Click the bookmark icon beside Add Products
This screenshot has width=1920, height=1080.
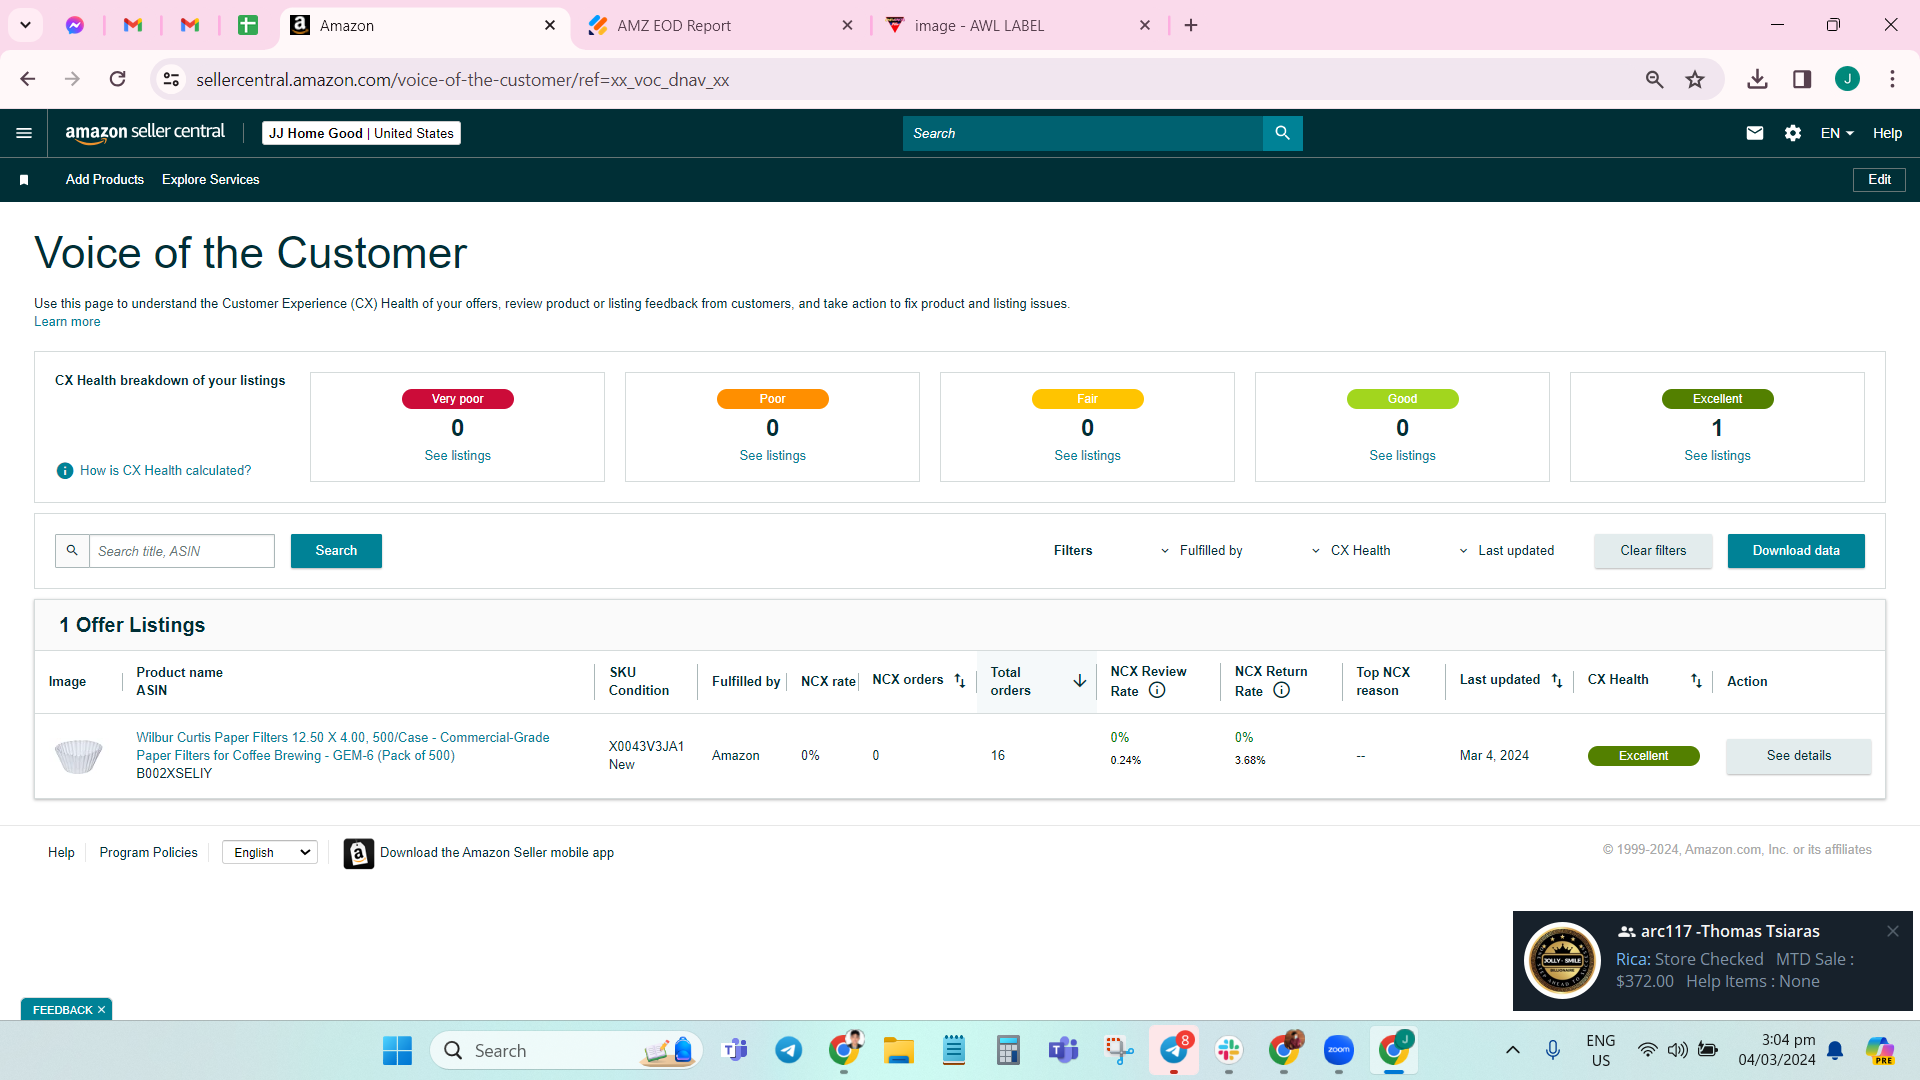[24, 180]
